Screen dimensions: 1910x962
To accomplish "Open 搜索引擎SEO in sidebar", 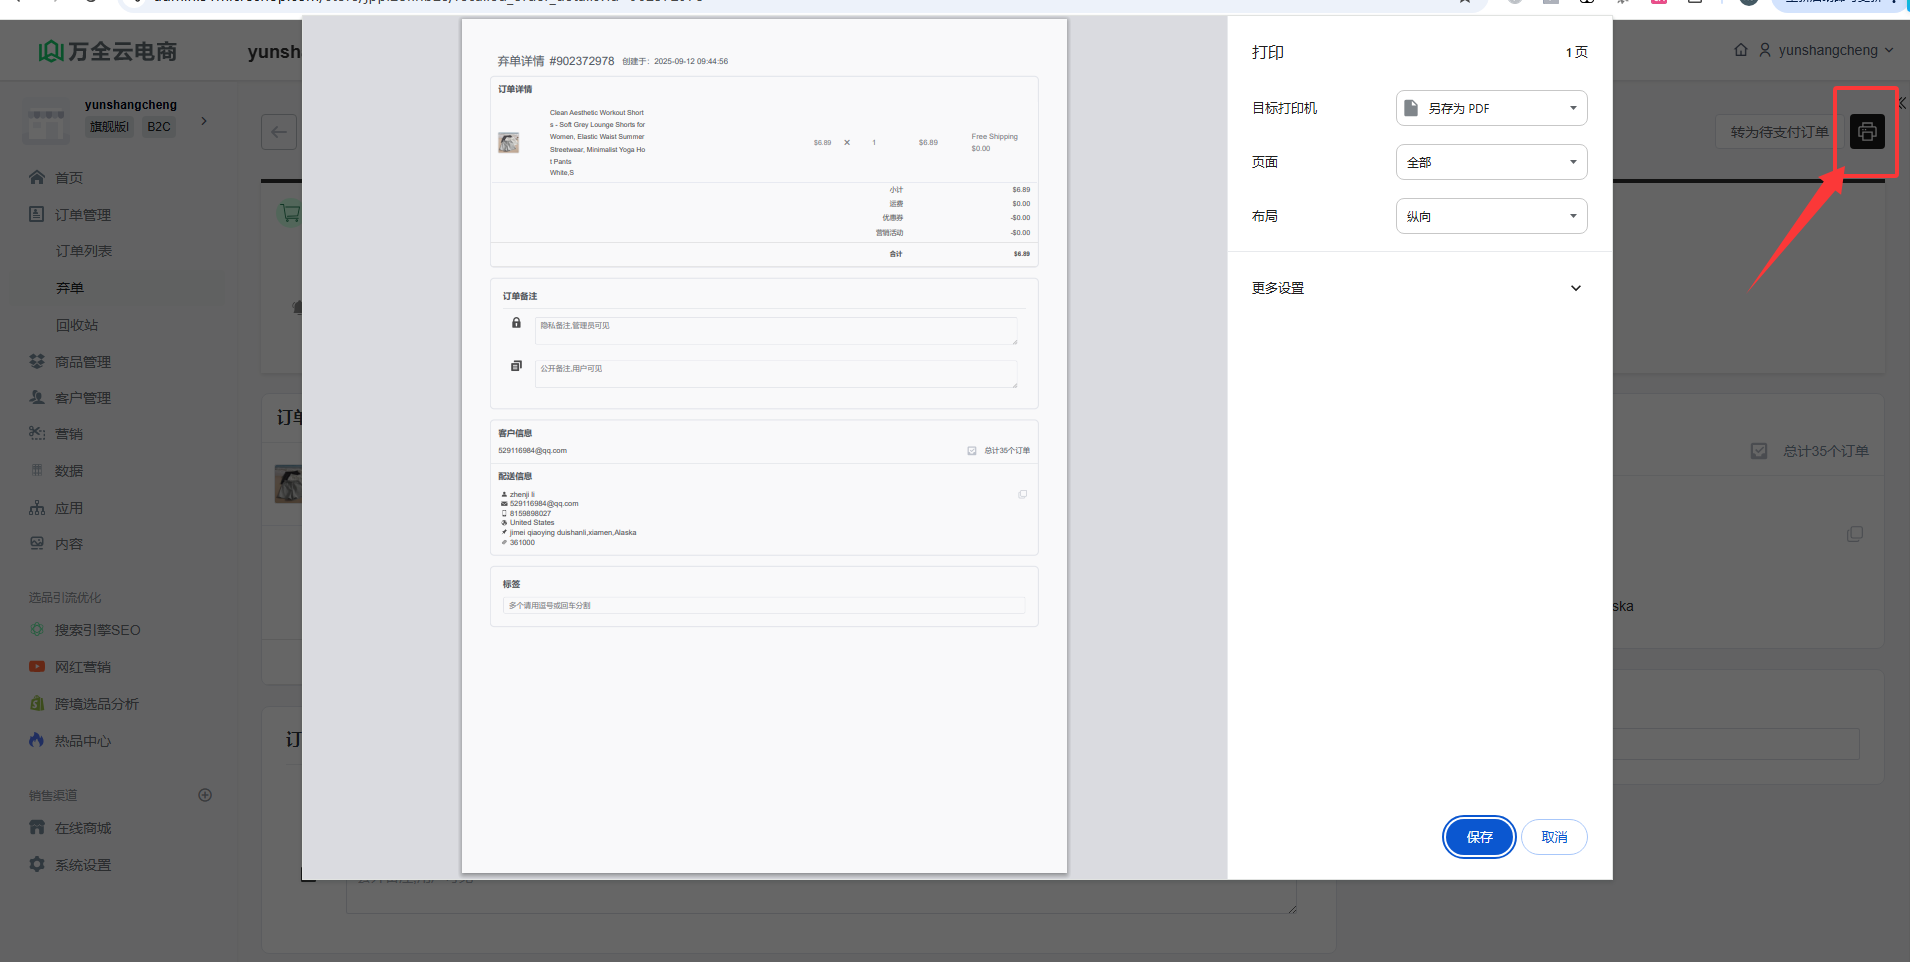I will [97, 630].
